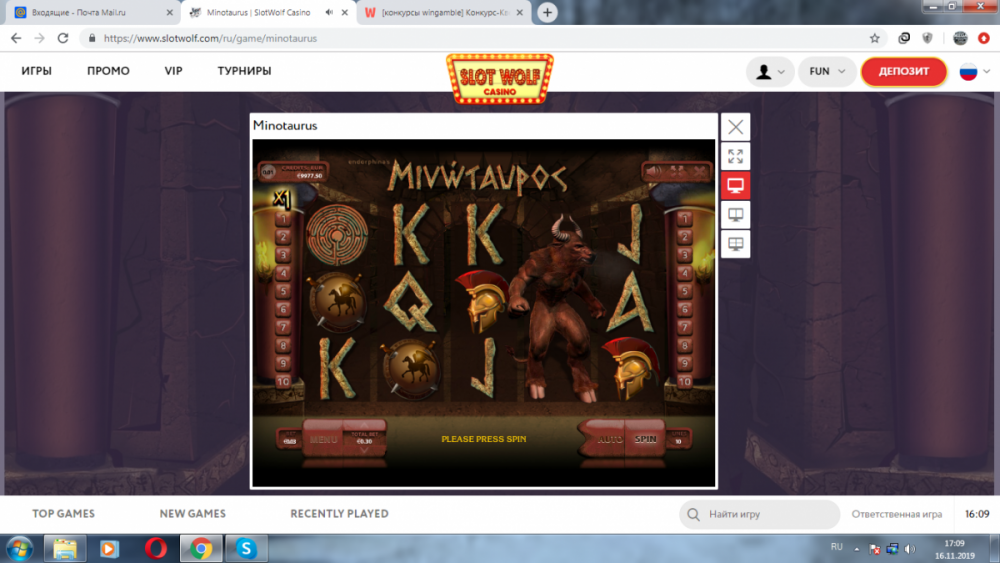Bookmark the page with the star icon
The image size is (1000, 563).
[x=875, y=38]
